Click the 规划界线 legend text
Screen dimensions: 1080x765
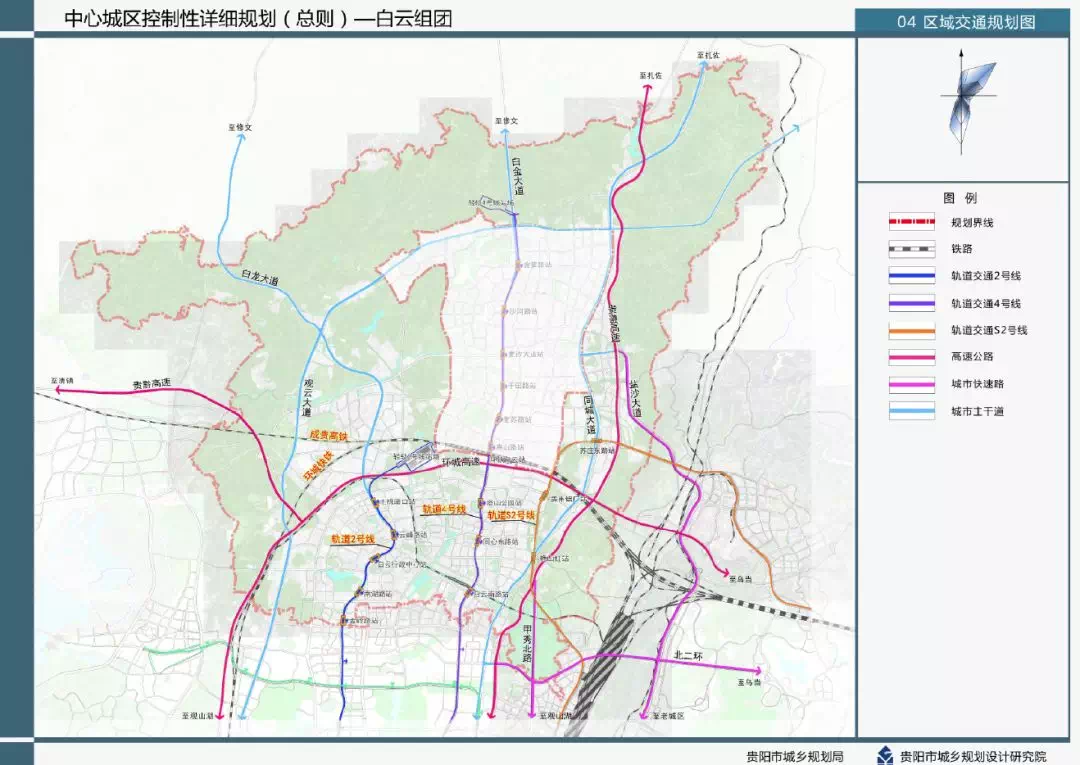pyautogui.click(x=972, y=222)
